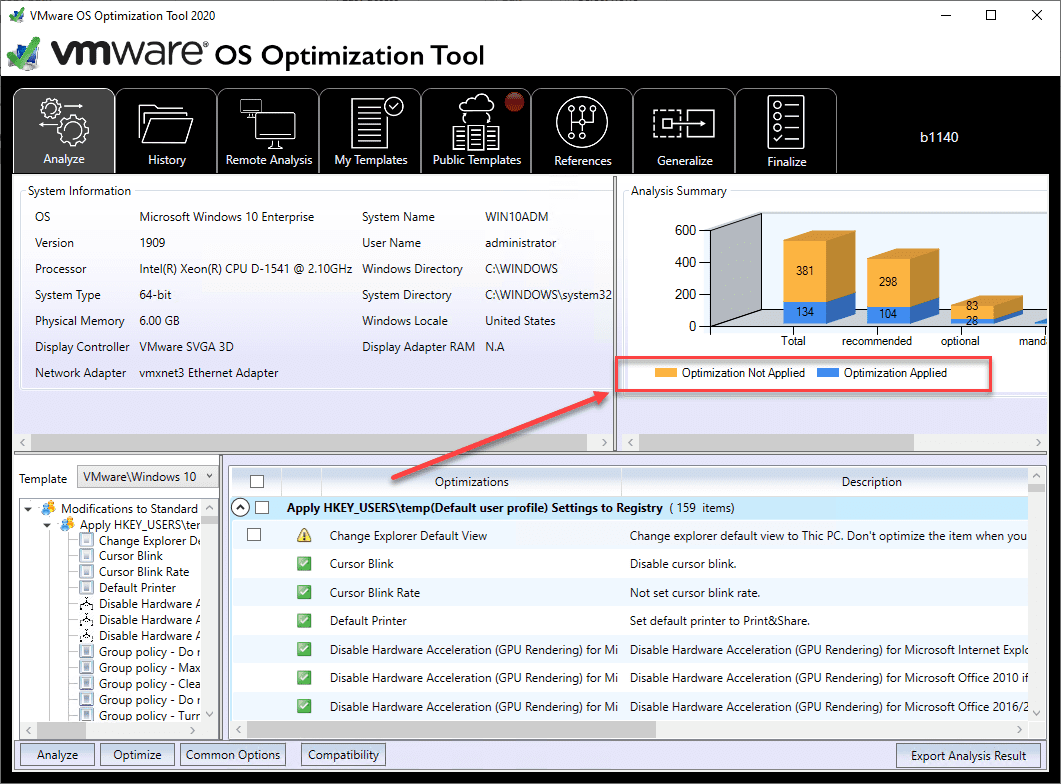Open the History panel
This screenshot has height=784, width=1061.
(165, 130)
